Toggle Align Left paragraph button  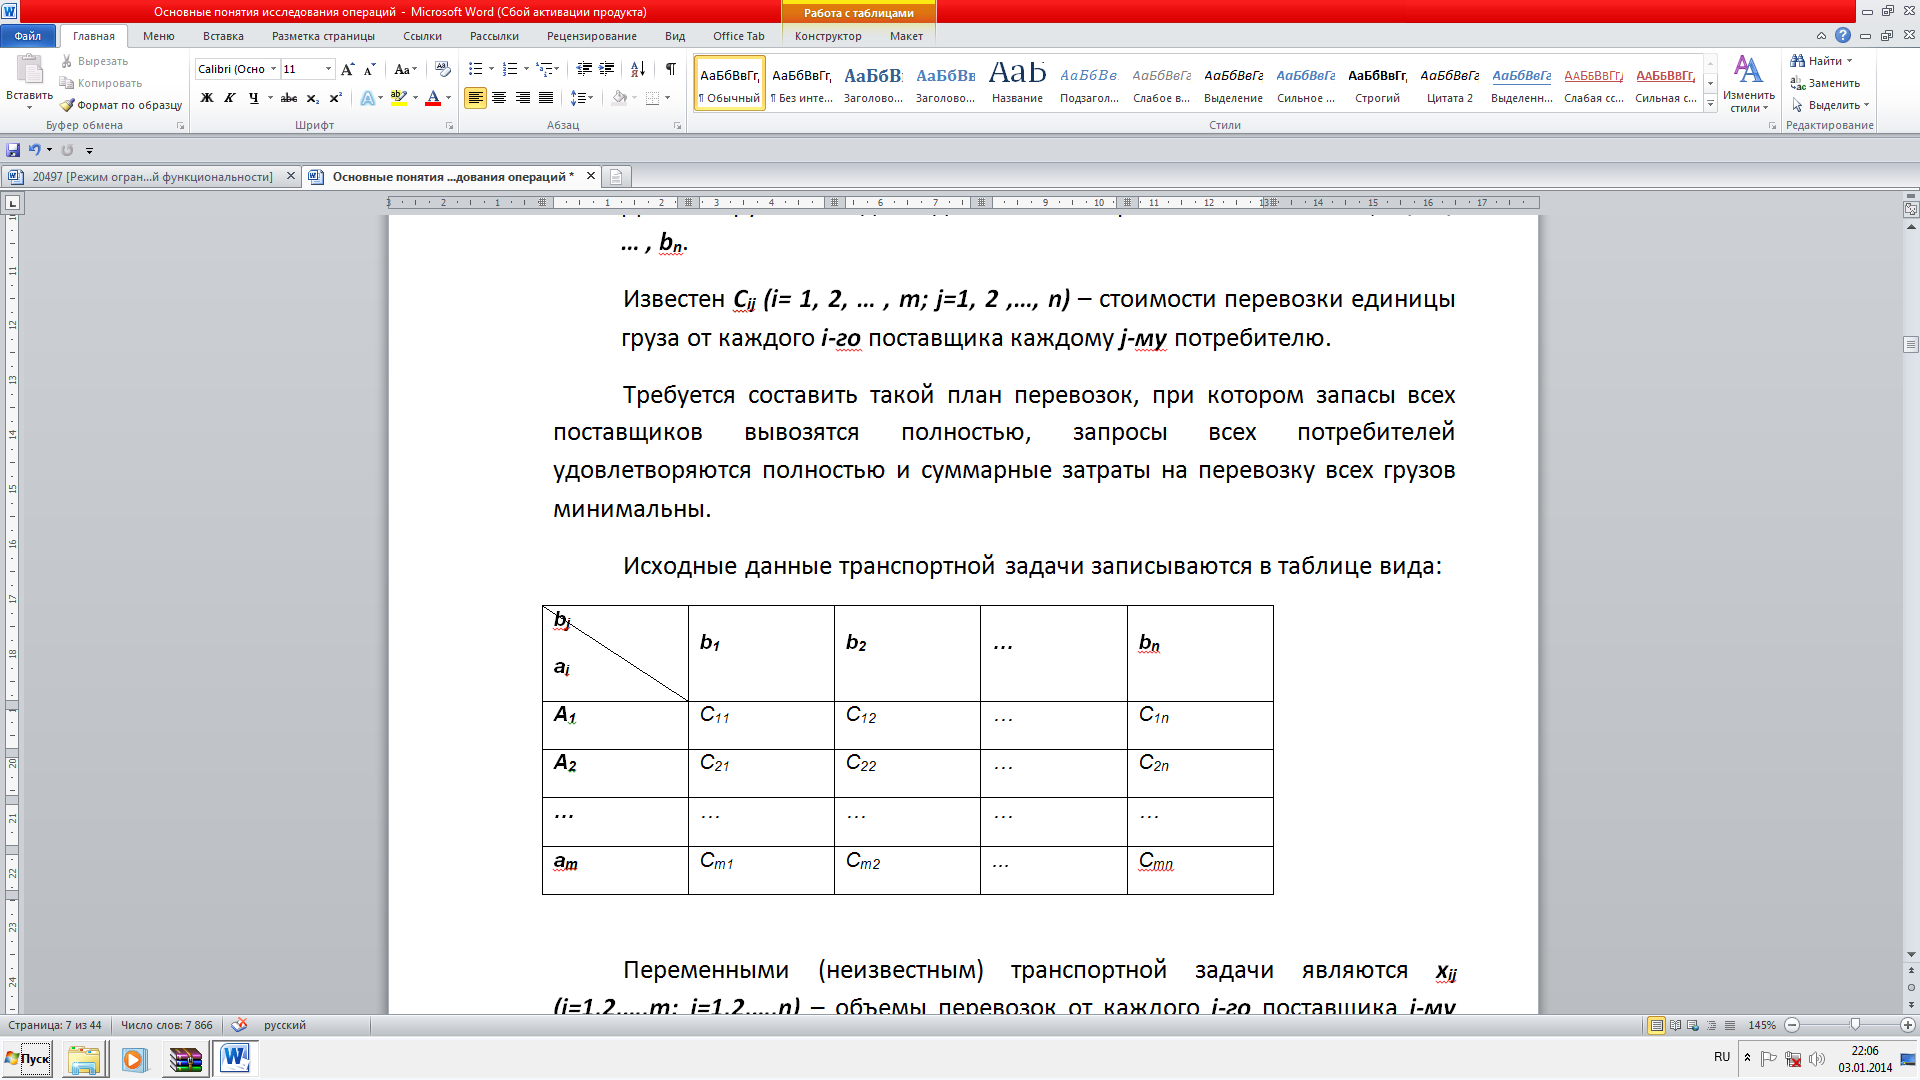coord(476,98)
